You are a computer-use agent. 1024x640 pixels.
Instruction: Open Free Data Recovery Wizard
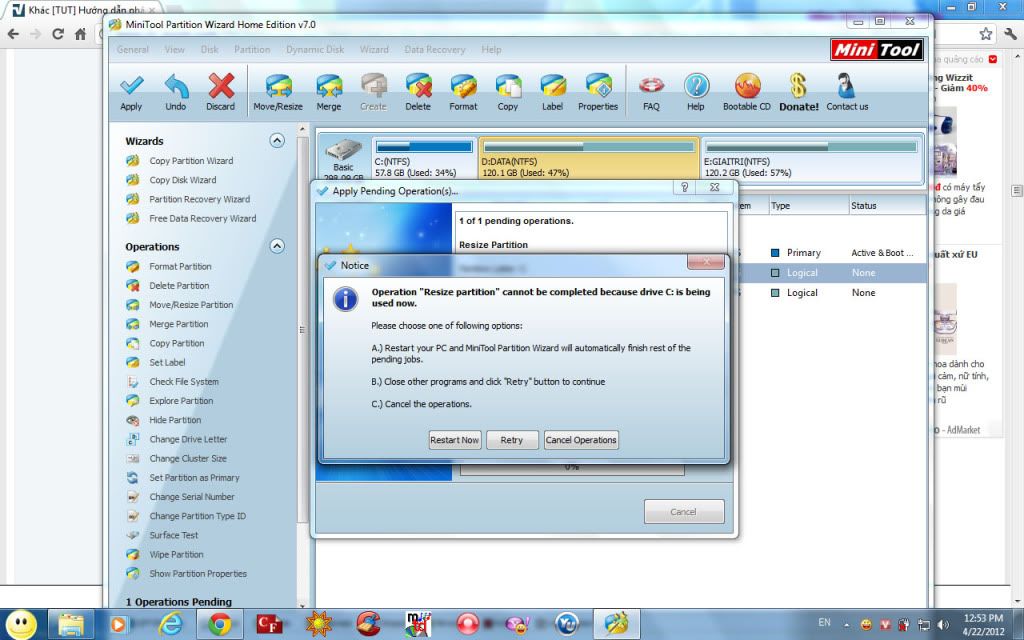(x=202, y=218)
